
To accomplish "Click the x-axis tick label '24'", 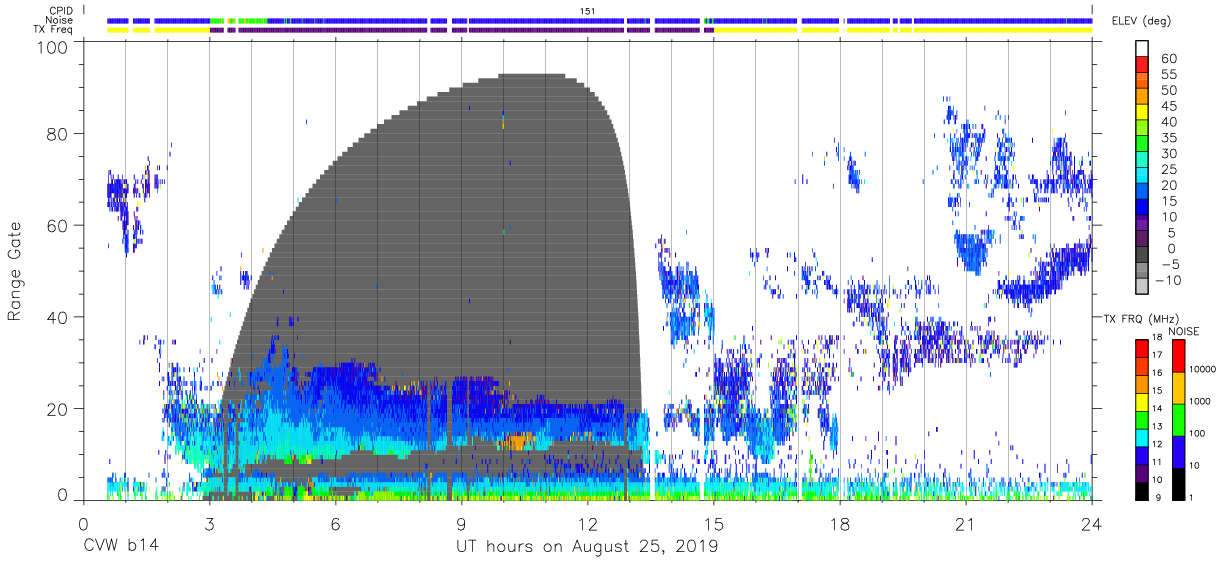I will pyautogui.click(x=1092, y=523).
